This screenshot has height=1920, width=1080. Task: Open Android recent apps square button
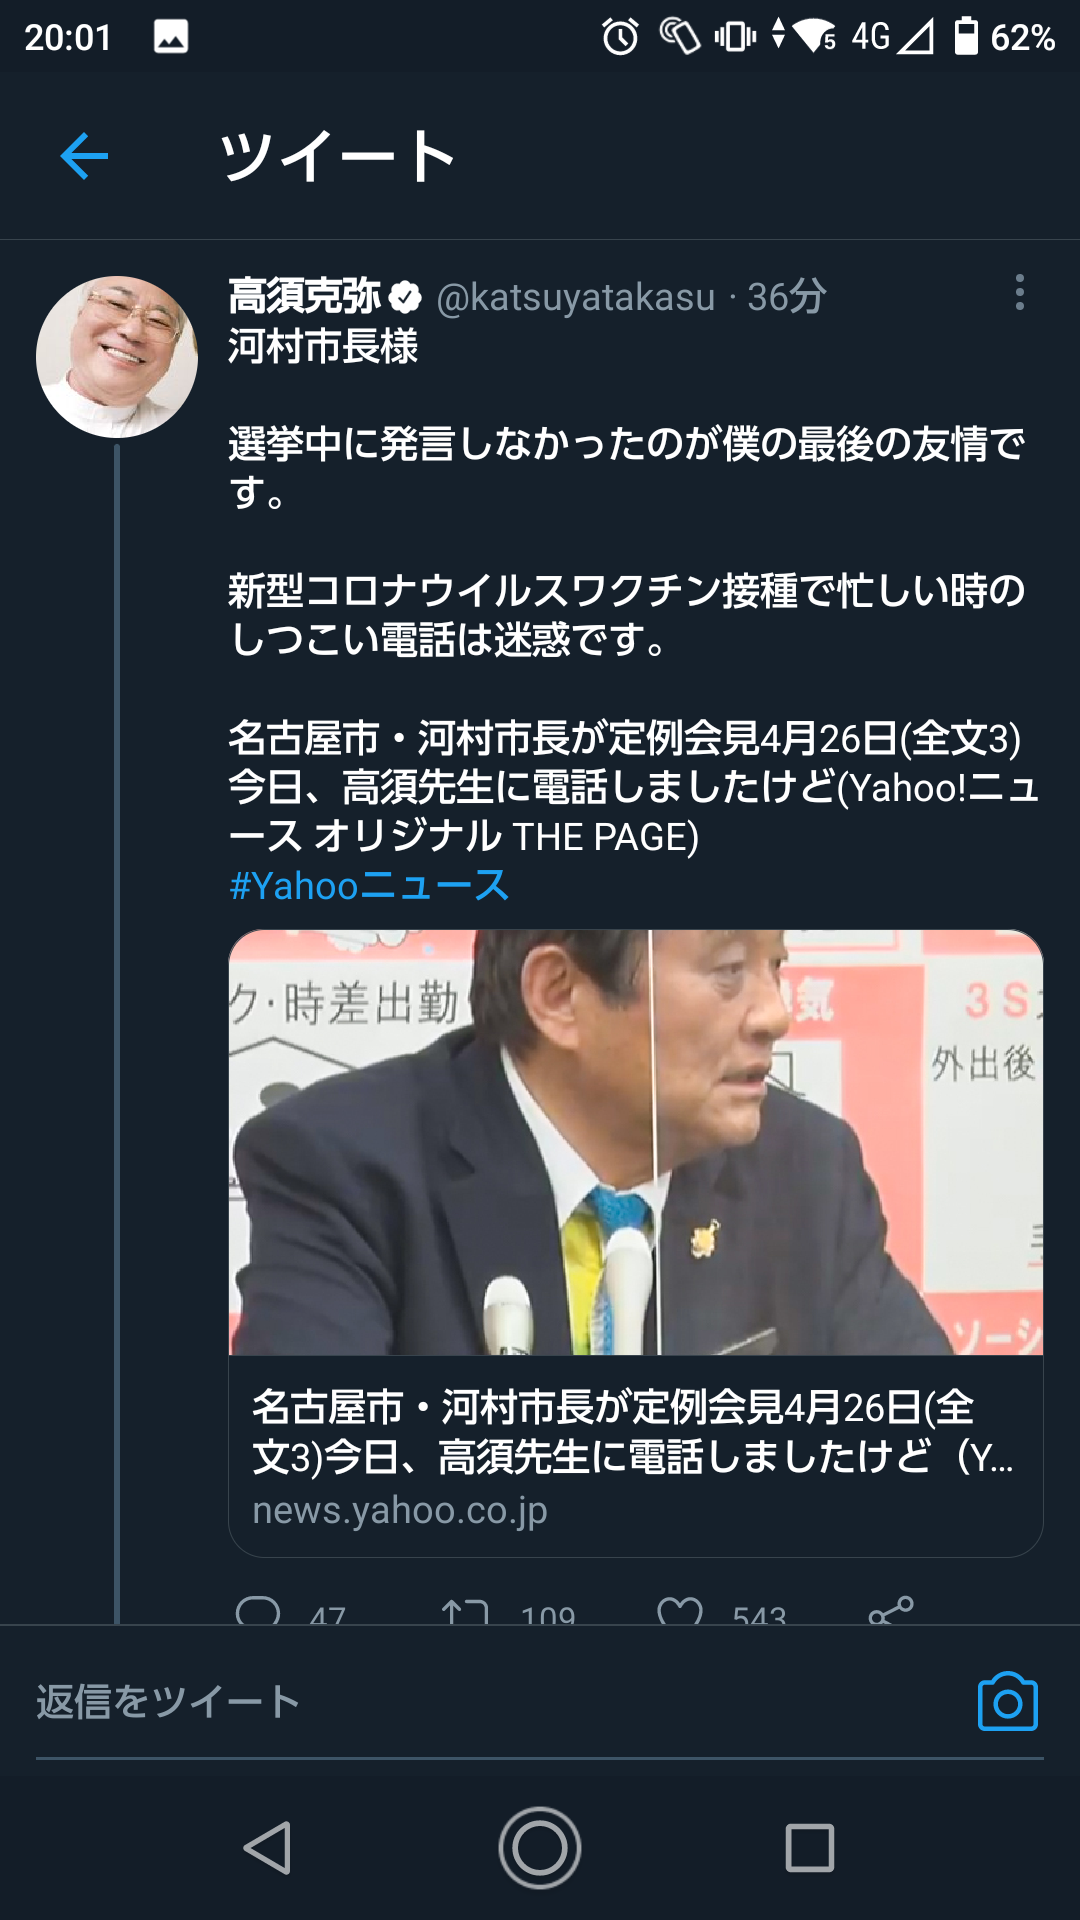click(810, 1847)
